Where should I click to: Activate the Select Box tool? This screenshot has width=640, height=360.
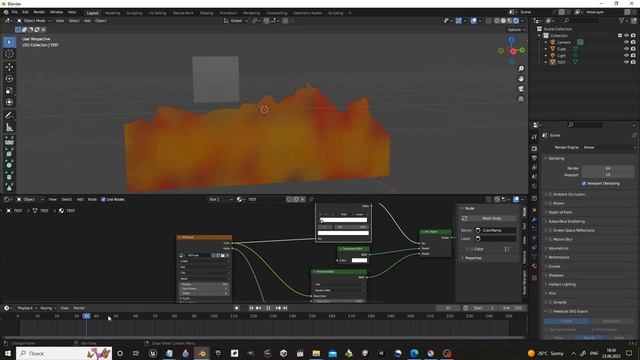pyautogui.click(x=9, y=42)
